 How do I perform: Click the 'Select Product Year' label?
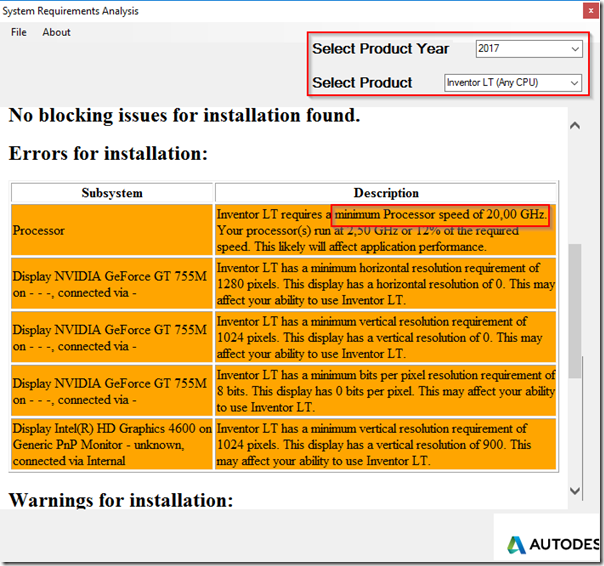(381, 49)
